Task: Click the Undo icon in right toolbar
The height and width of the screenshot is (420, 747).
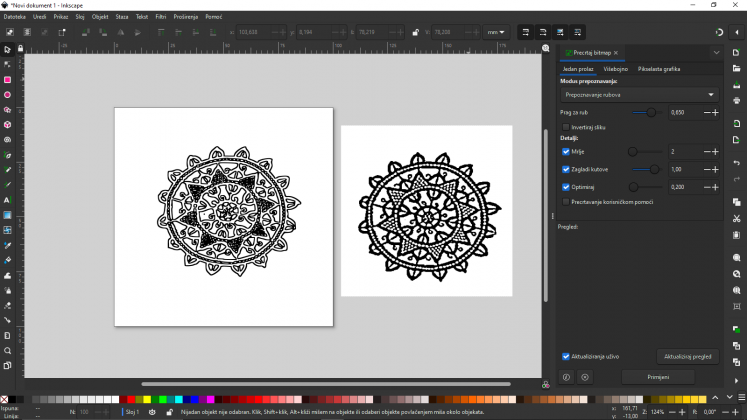Action: [737, 162]
